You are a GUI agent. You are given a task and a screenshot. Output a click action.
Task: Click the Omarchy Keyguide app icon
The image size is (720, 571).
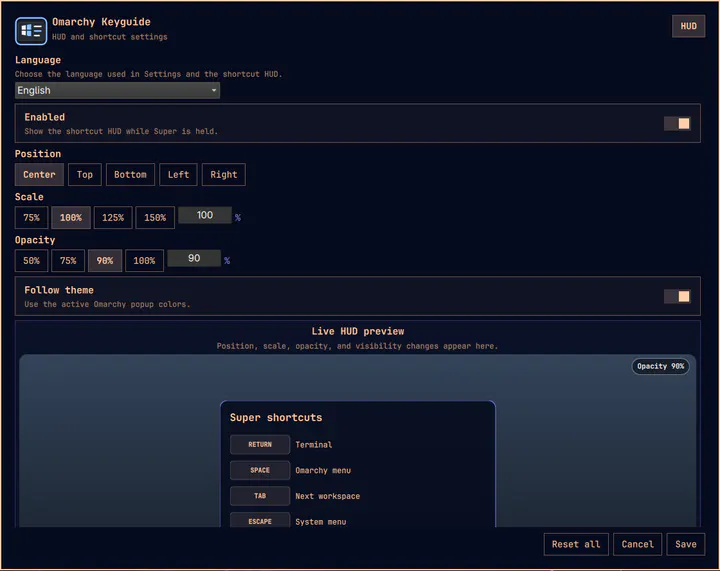point(31,31)
